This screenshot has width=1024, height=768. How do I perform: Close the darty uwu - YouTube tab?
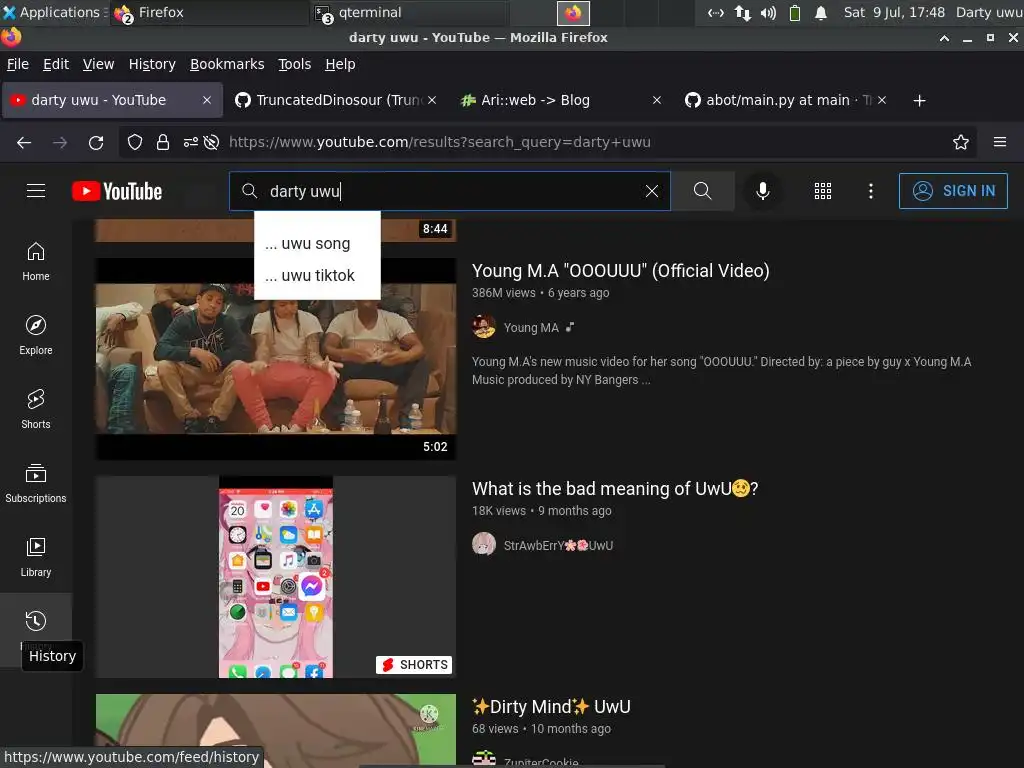207,100
